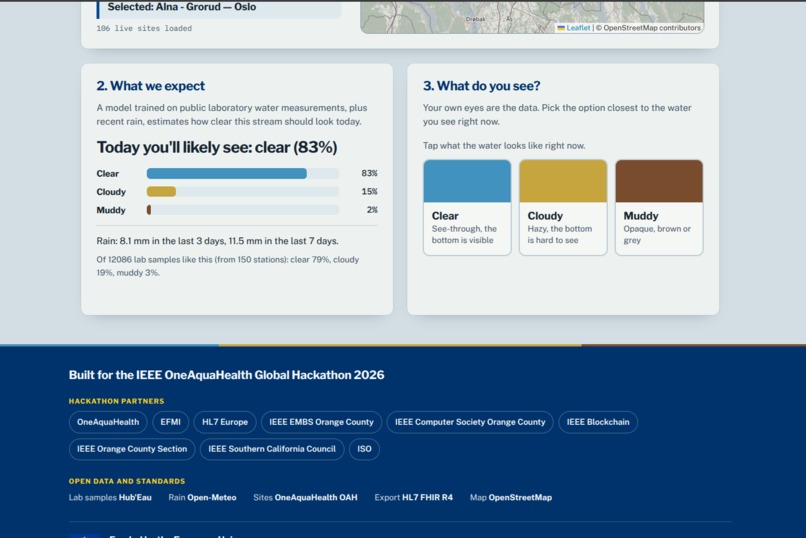Open IEEE Computer Society Orange County chip
The width and height of the screenshot is (806, 538).
pyautogui.click(x=470, y=422)
